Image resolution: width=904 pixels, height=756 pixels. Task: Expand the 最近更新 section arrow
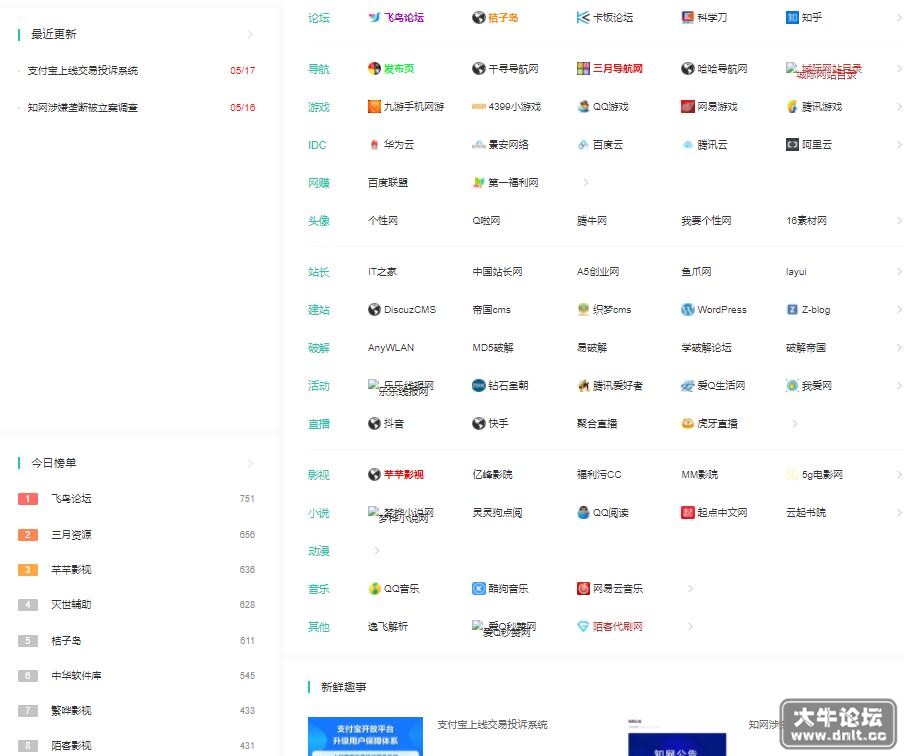[250, 35]
